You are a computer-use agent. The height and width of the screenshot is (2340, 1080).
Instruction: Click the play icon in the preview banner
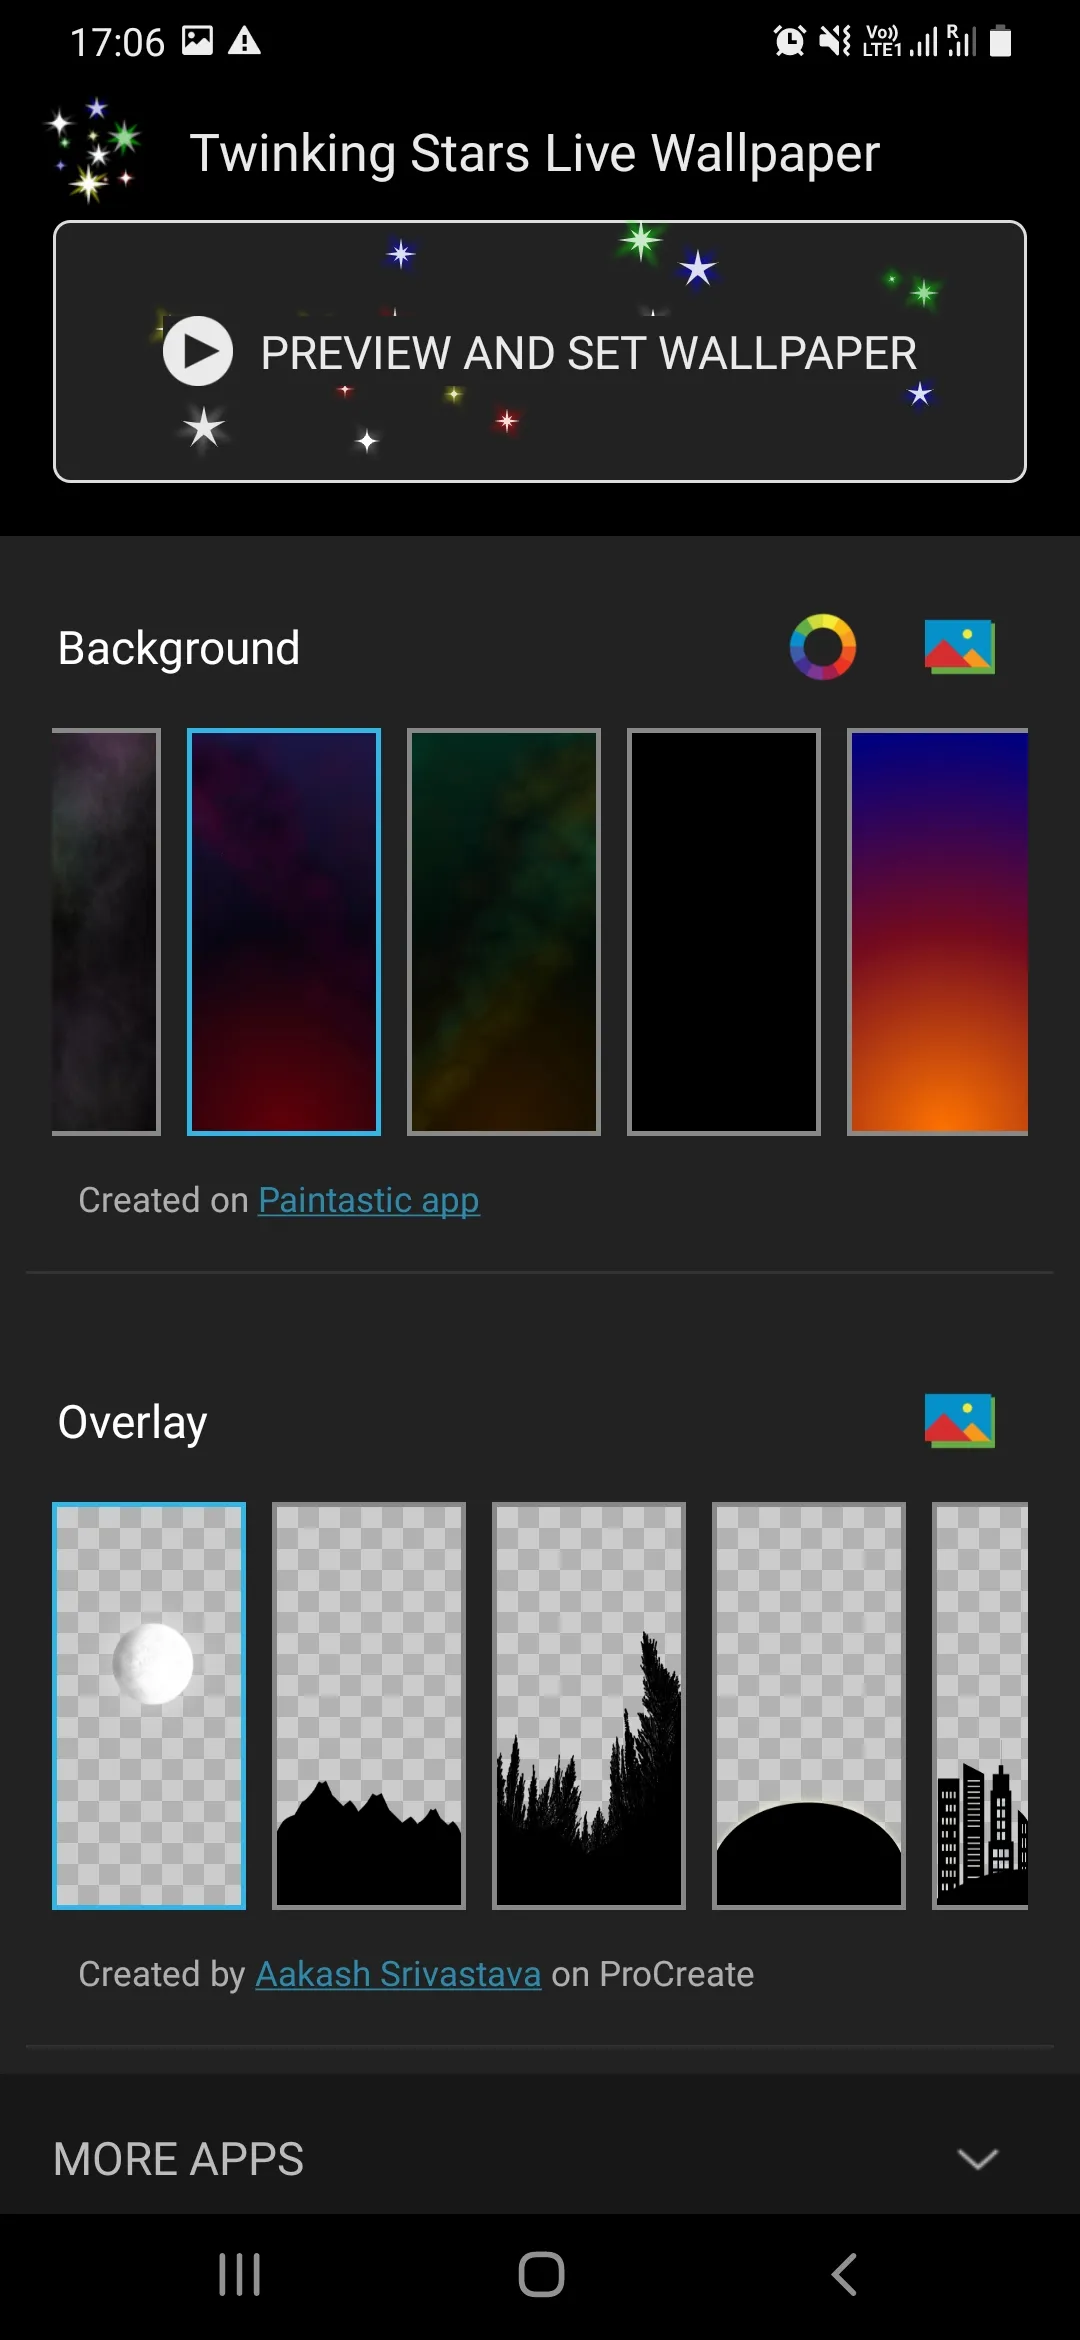tap(198, 351)
